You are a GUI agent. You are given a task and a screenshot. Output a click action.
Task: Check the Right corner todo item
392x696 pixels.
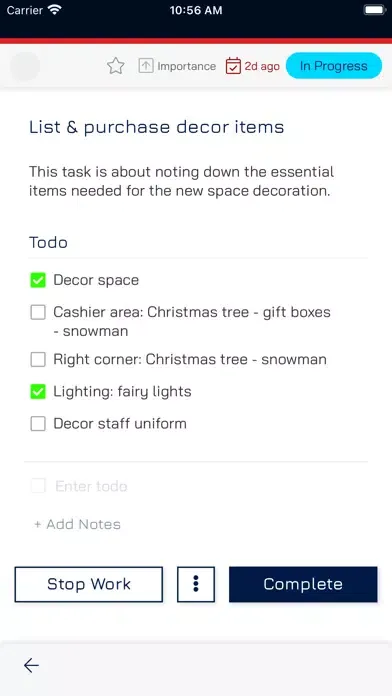coord(38,359)
